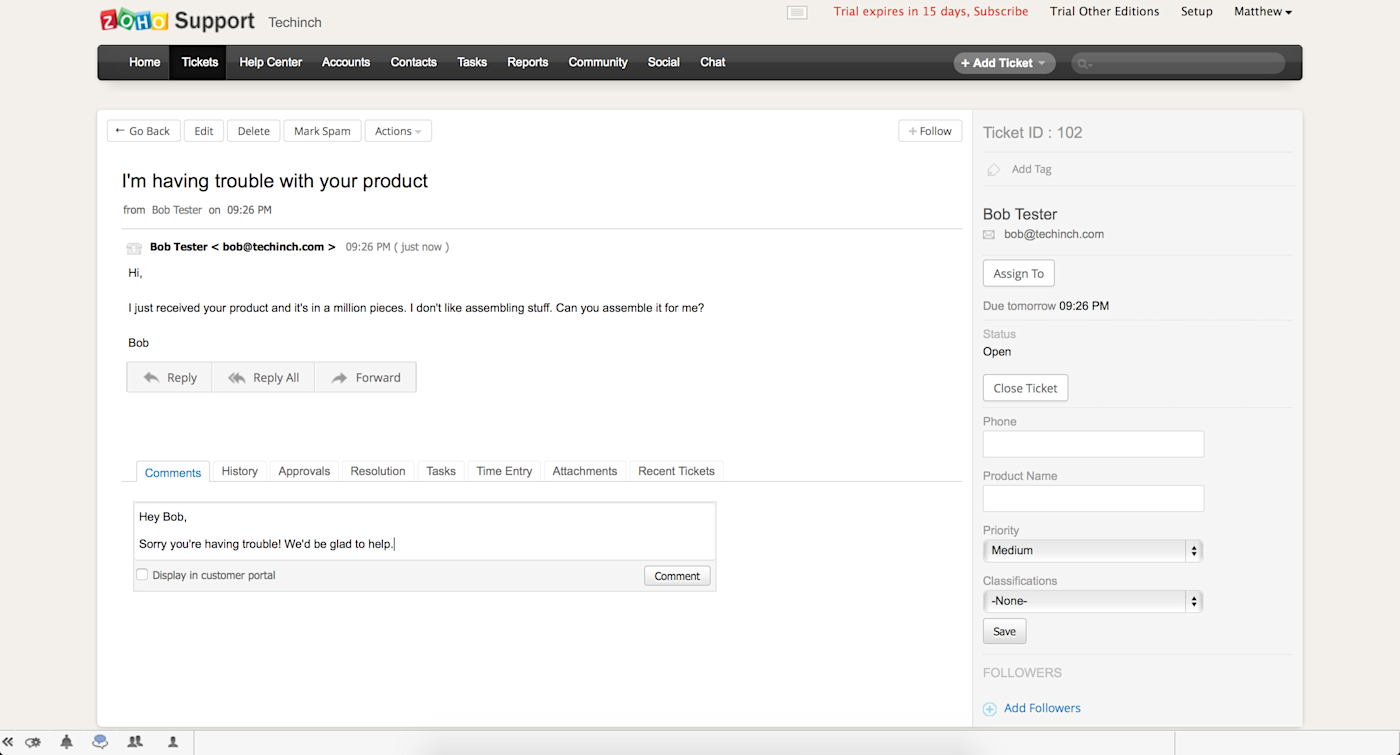Open the Chat menu
The width and height of the screenshot is (1400, 755).
tap(713, 62)
